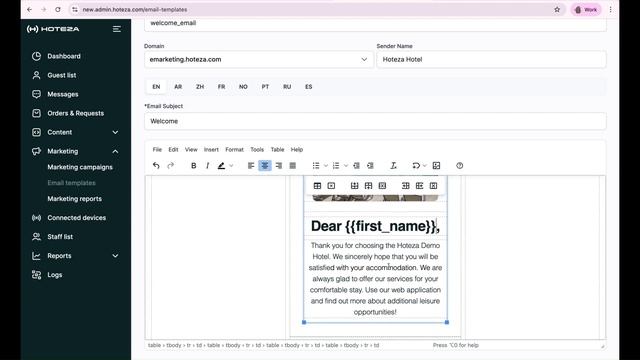Open dropdown next to insert variable icon
The height and width of the screenshot is (360, 640).
point(424,166)
